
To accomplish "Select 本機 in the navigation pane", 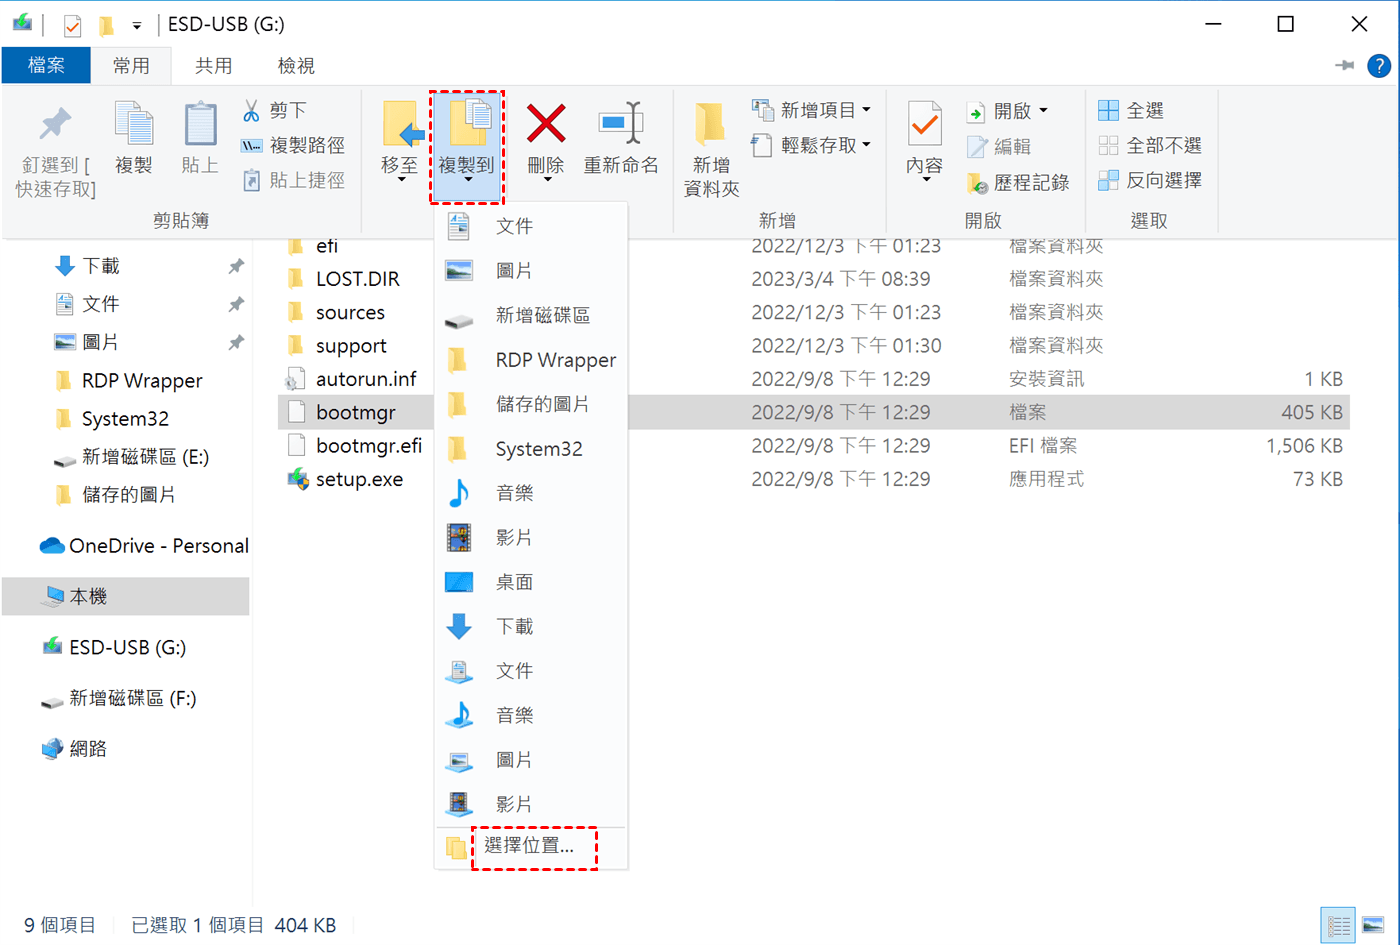I will click(x=126, y=597).
